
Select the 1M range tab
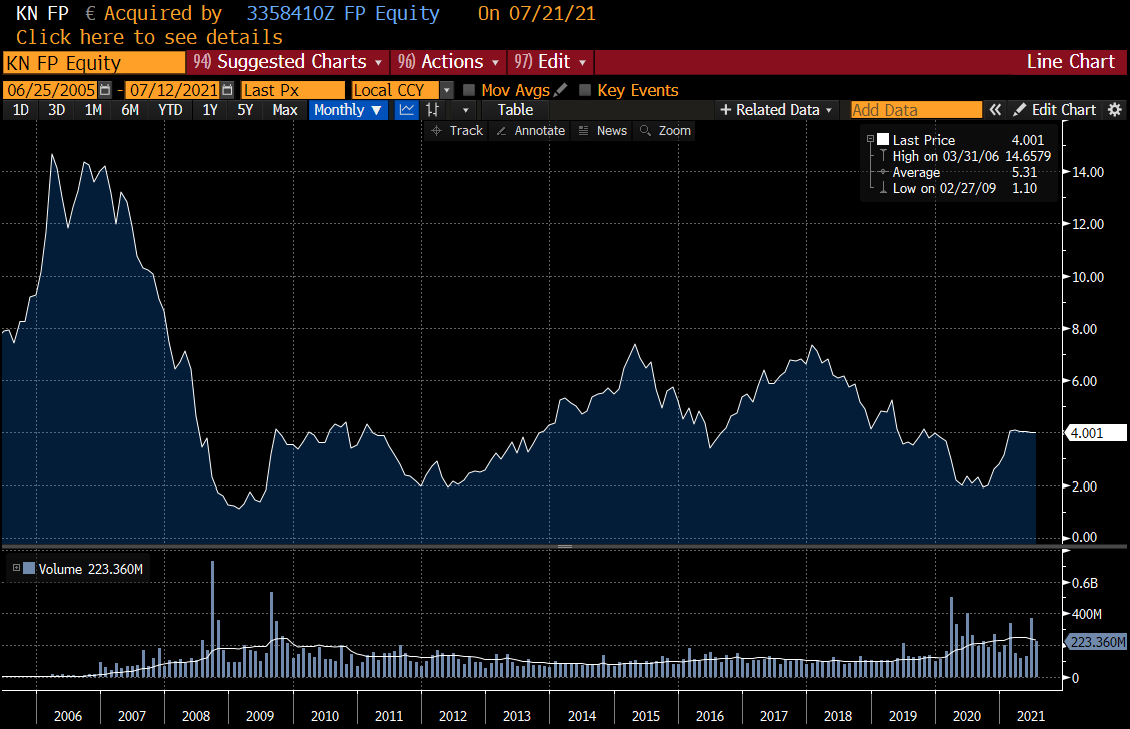tap(93, 109)
